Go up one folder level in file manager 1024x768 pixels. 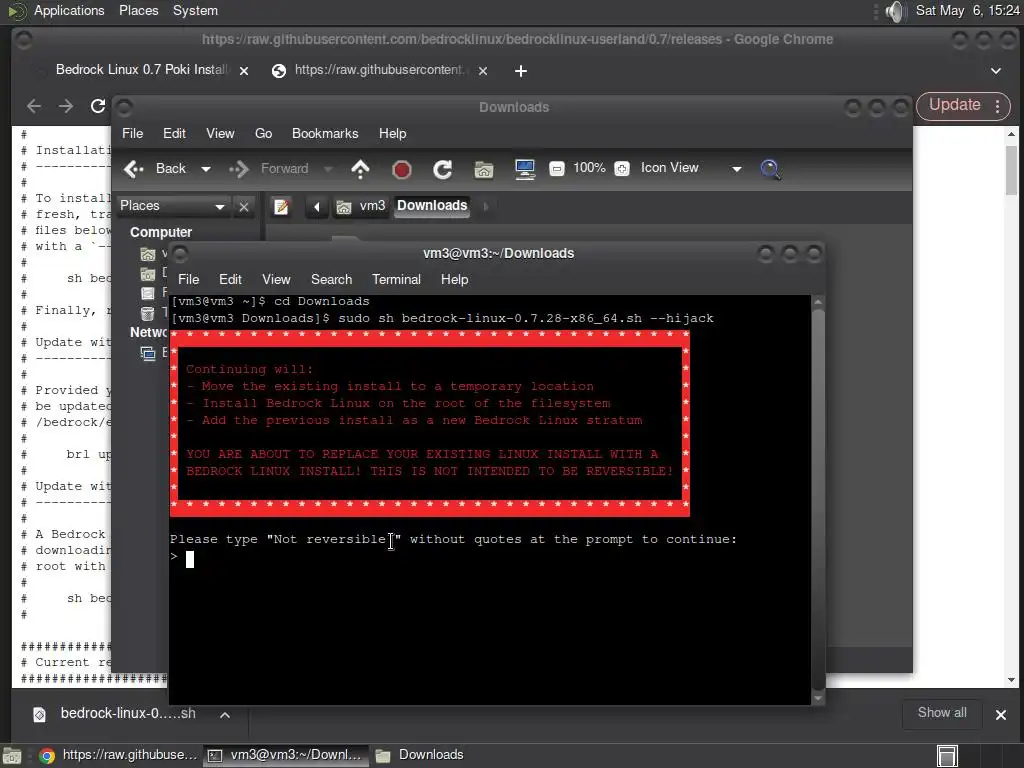tap(360, 169)
